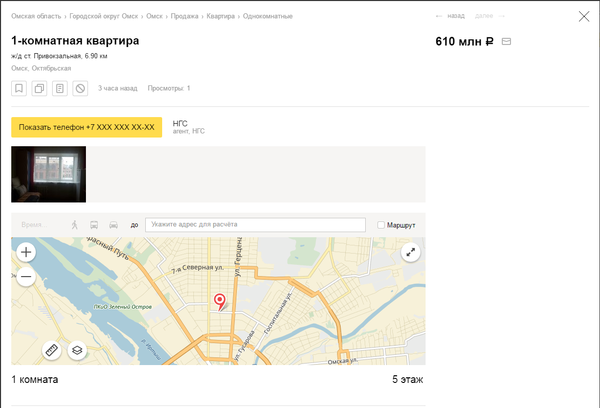
Task: Bookmark this listing with the favorite icon
Action: click(x=19, y=89)
